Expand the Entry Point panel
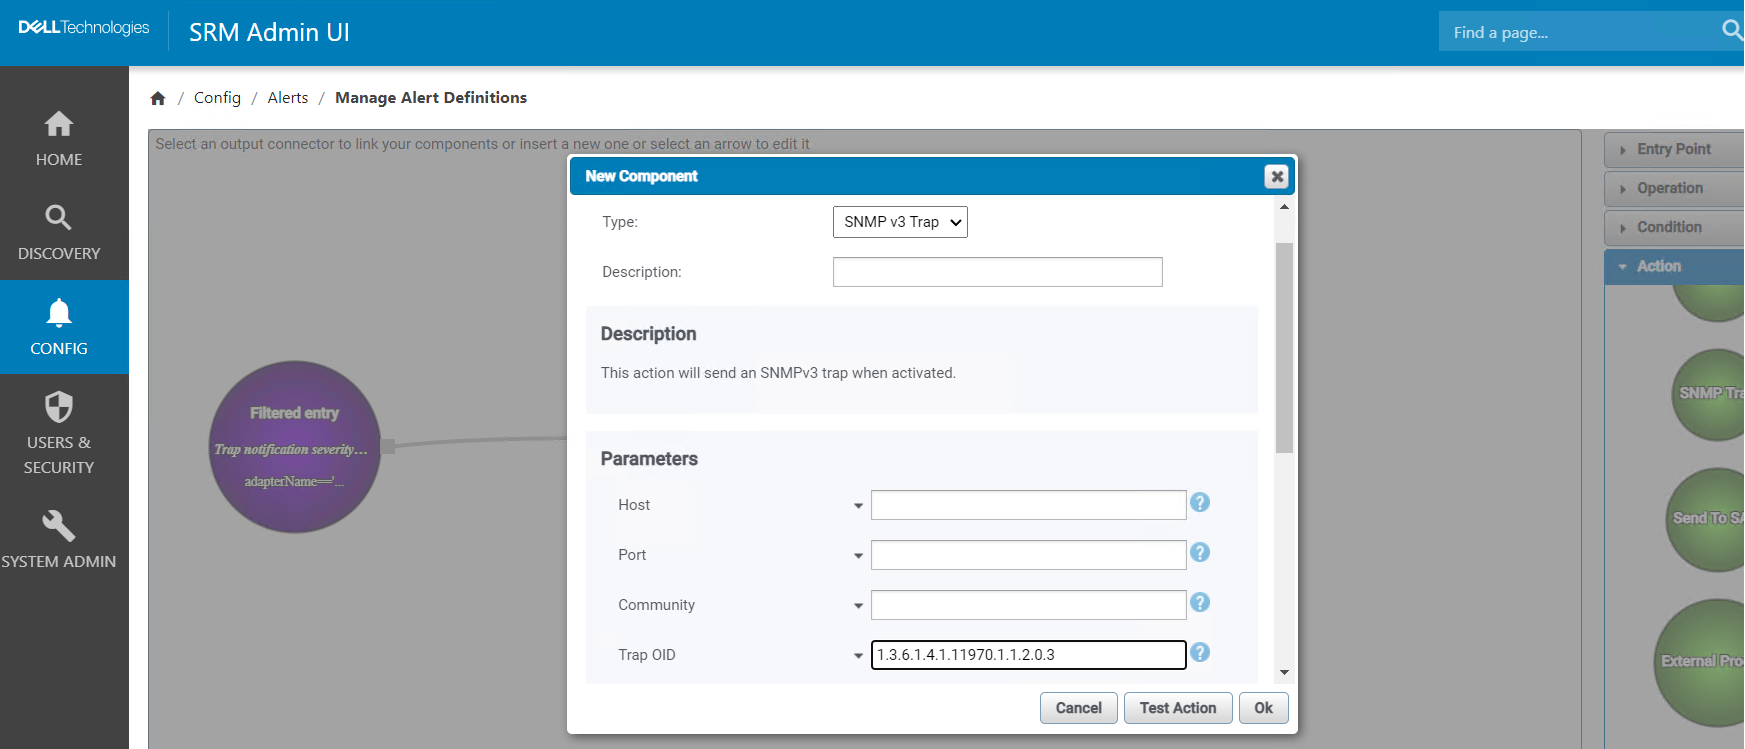The width and height of the screenshot is (1745, 749). (x=1675, y=149)
